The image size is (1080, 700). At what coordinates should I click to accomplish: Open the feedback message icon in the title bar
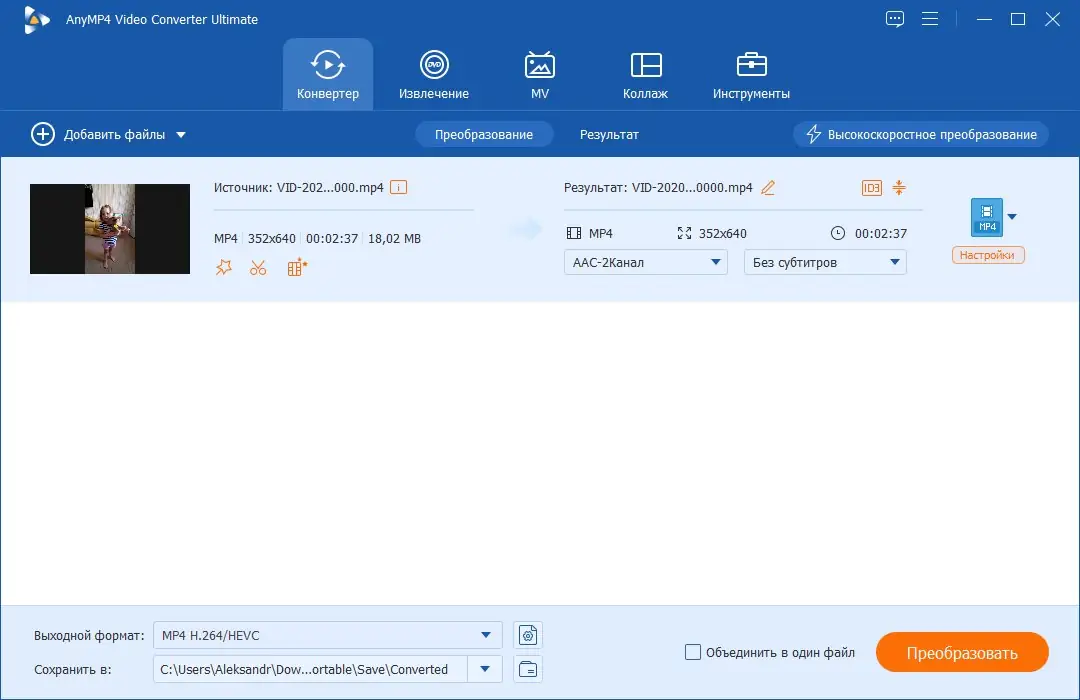(x=894, y=18)
